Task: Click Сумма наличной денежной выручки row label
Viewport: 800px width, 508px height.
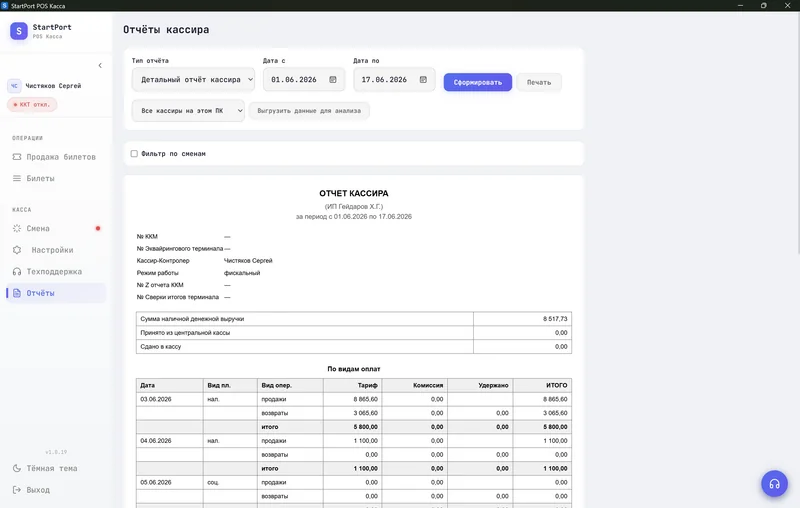Action: tap(192, 319)
